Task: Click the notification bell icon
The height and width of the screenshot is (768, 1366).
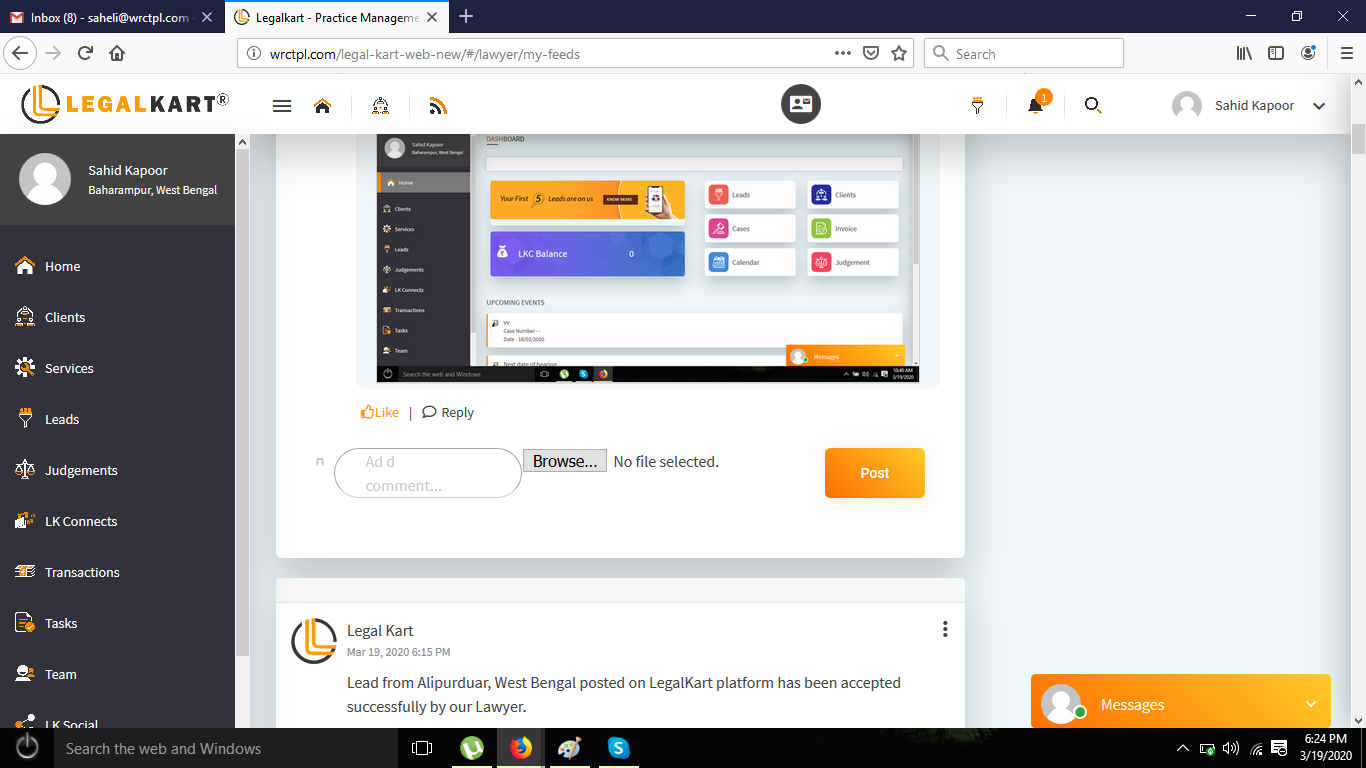Action: (1035, 106)
